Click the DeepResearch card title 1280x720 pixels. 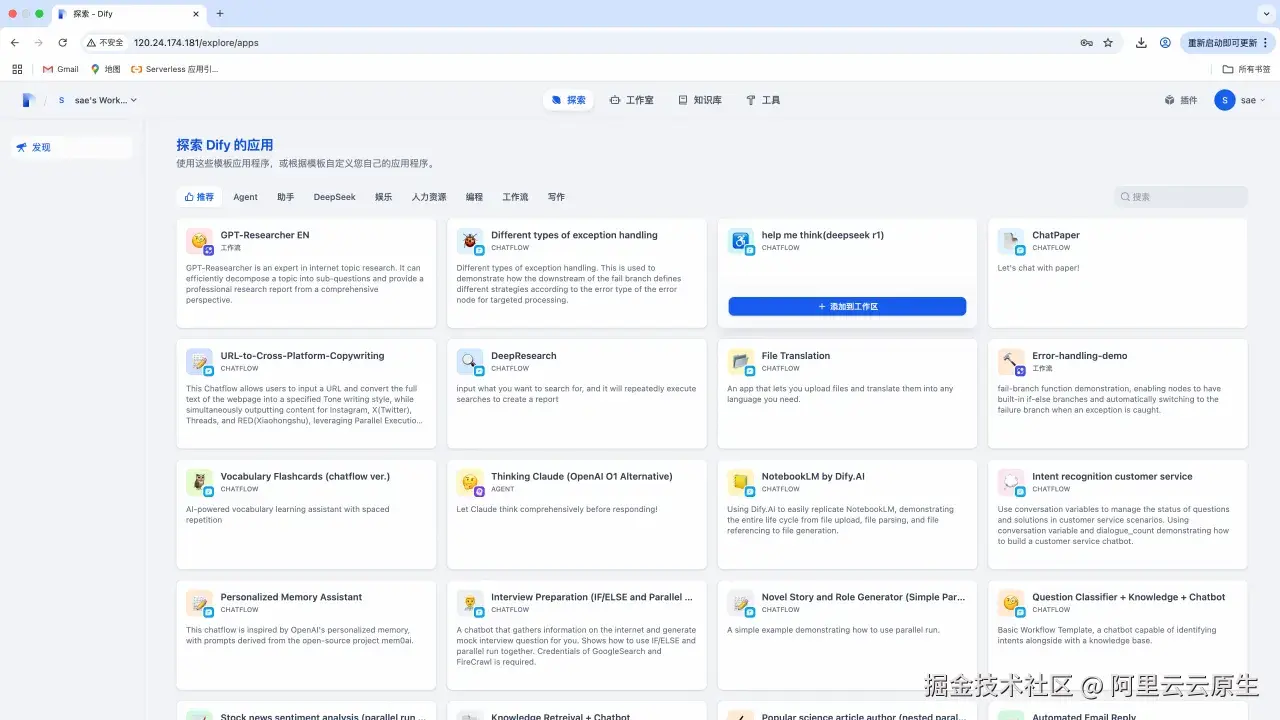(524, 356)
